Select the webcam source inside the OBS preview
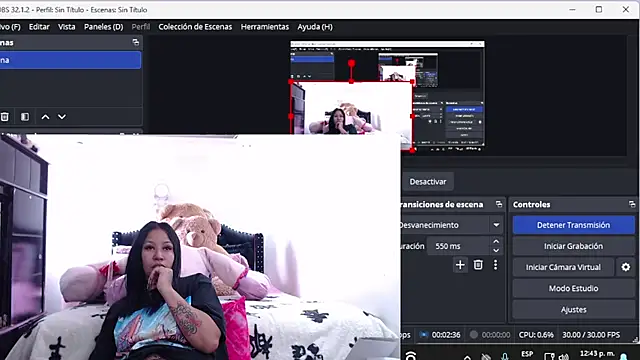 [351, 108]
